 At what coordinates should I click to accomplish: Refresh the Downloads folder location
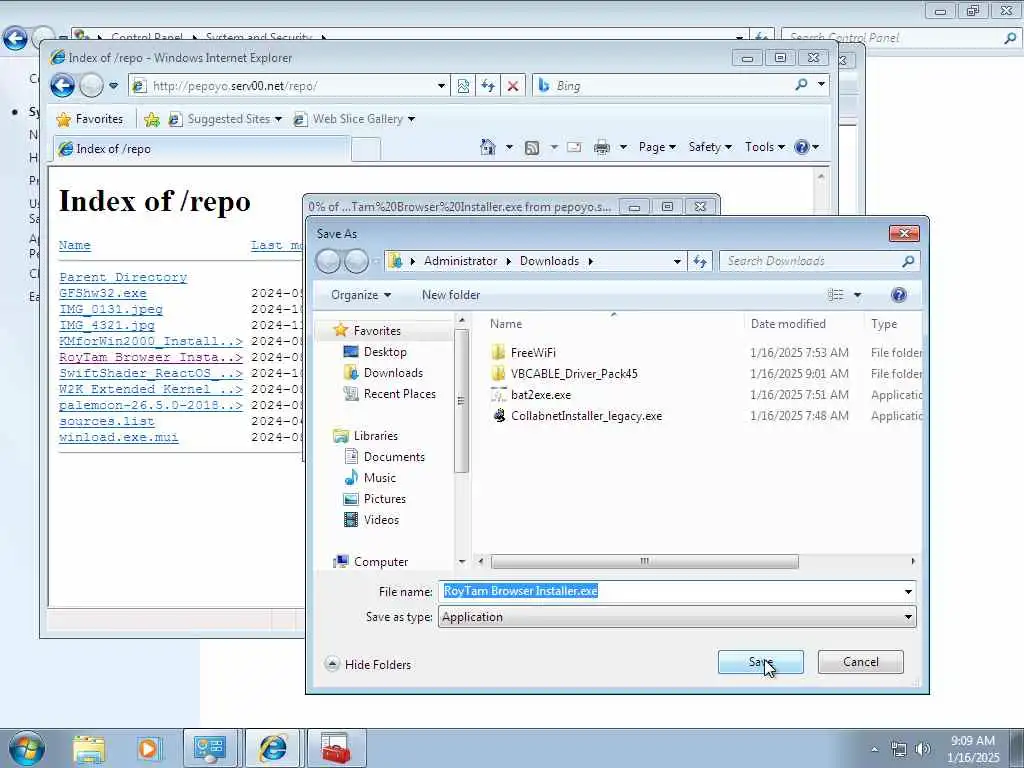pos(700,261)
